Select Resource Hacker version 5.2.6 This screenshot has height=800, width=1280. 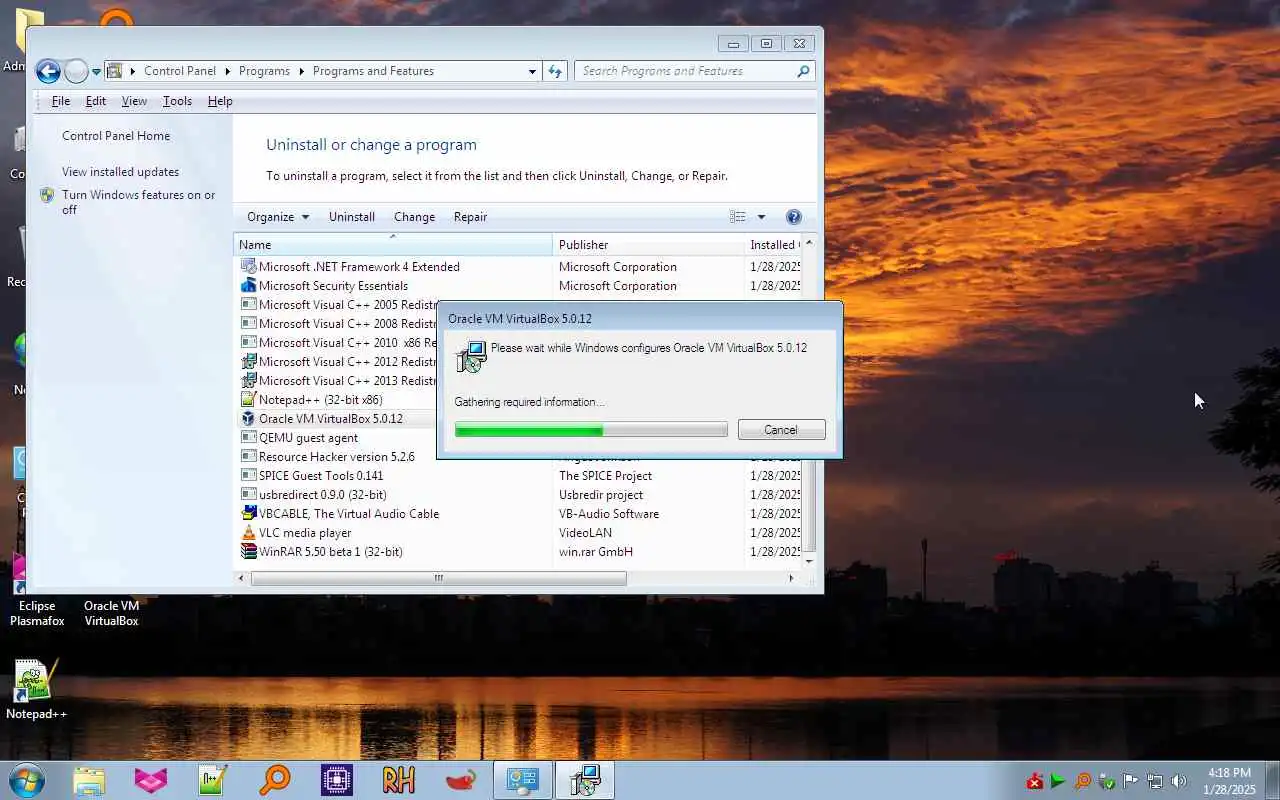click(x=336, y=457)
